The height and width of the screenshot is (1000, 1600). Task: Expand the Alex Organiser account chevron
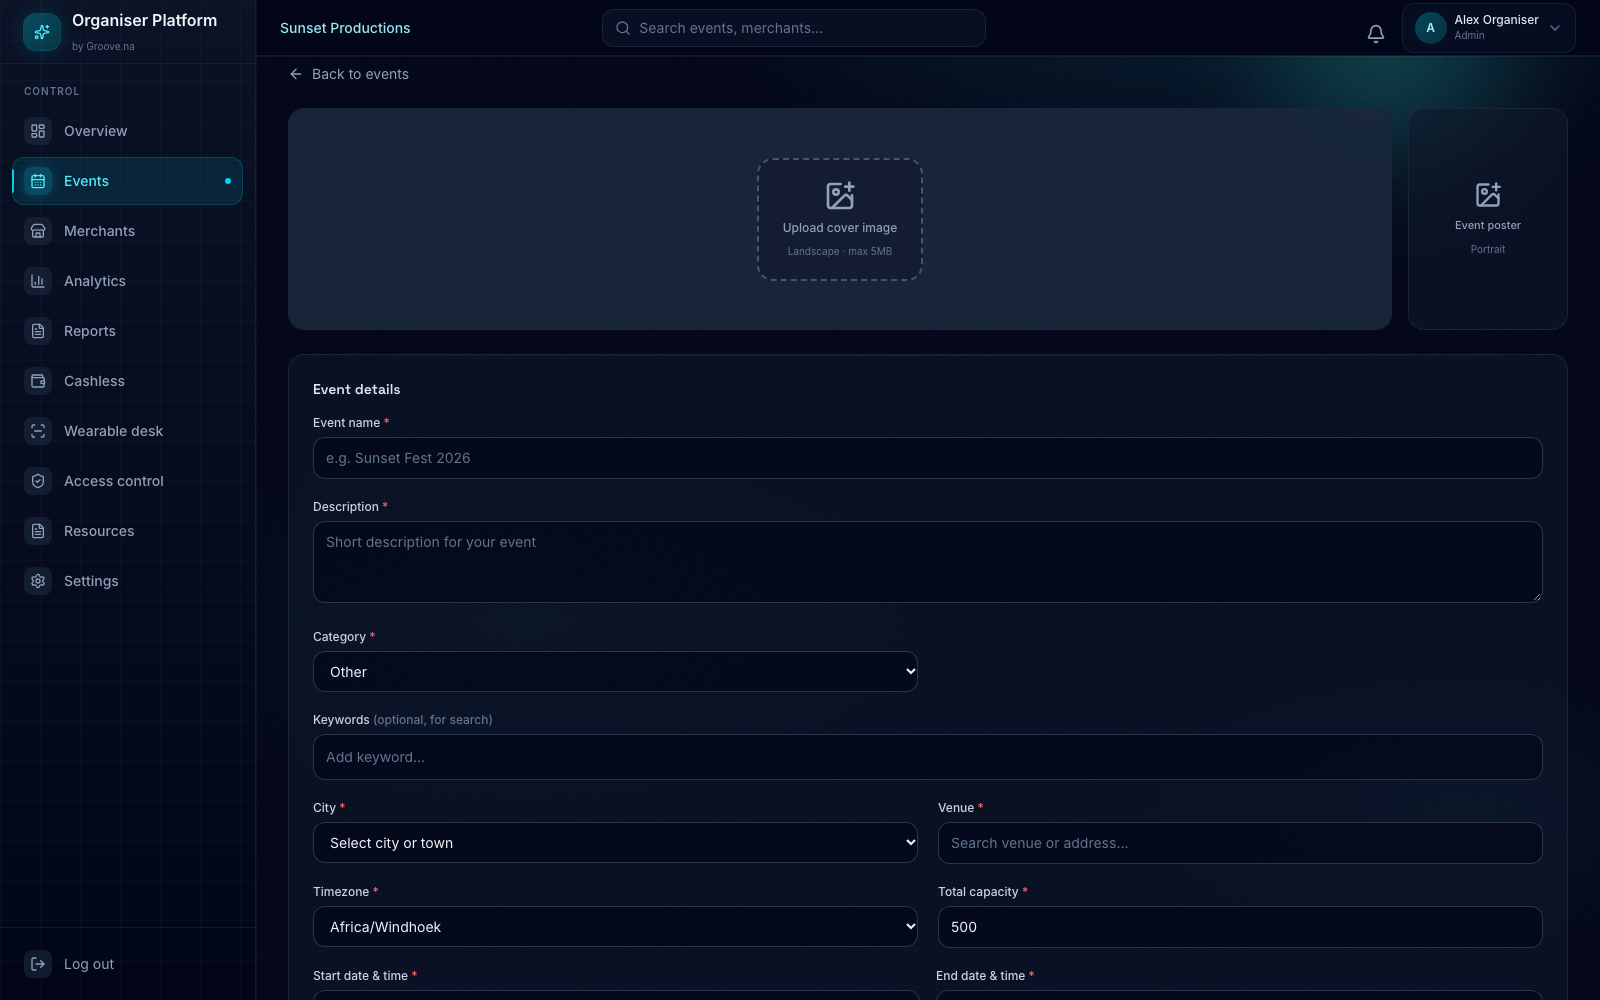(1555, 28)
